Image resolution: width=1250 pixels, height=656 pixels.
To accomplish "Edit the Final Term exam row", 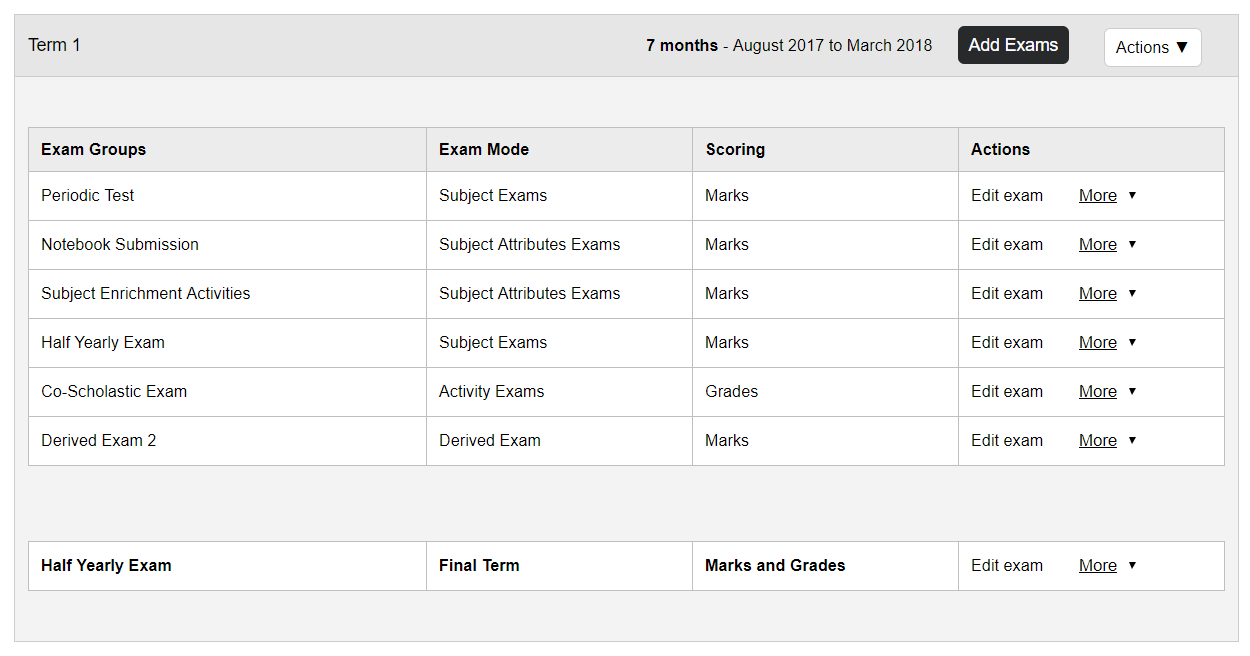I will (x=1007, y=566).
